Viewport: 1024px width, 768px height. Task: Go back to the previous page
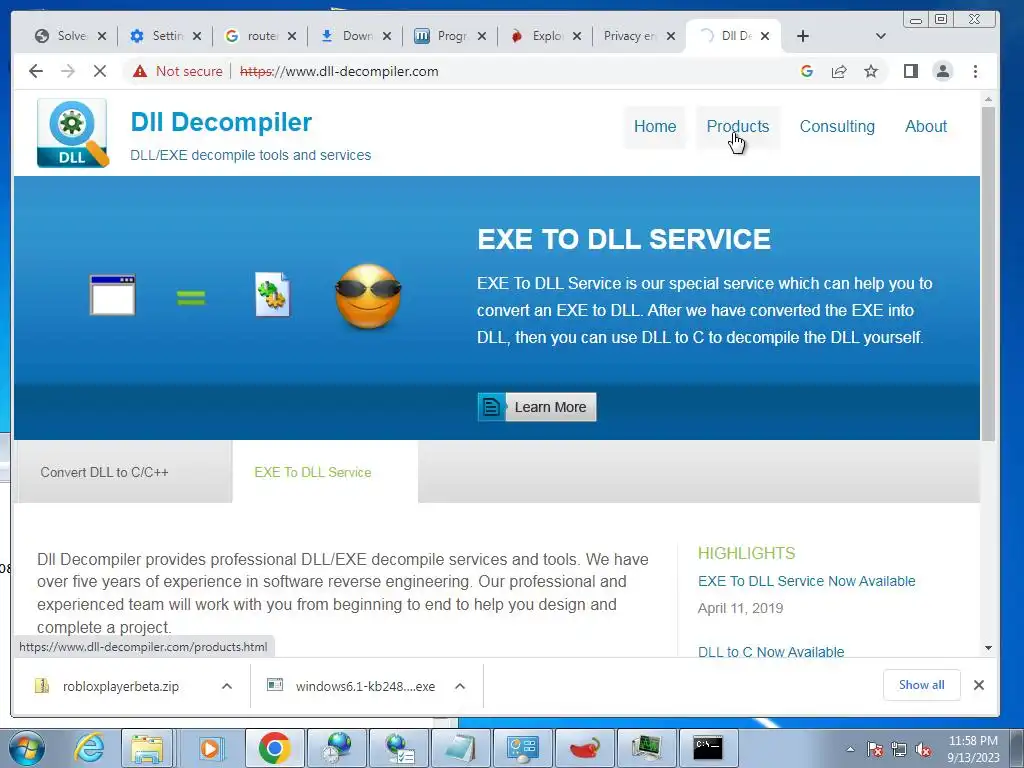pos(36,71)
